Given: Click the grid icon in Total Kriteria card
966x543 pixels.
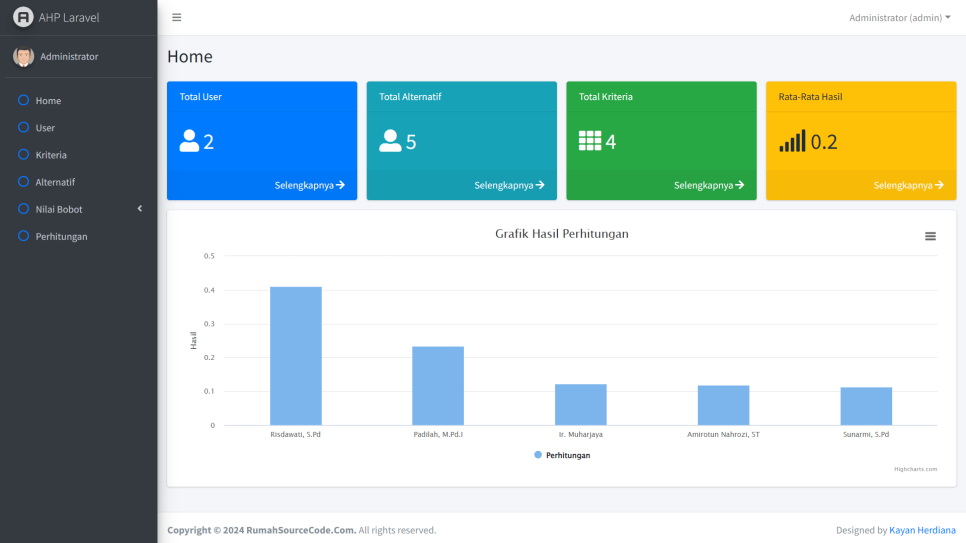Looking at the screenshot, I should click(590, 141).
